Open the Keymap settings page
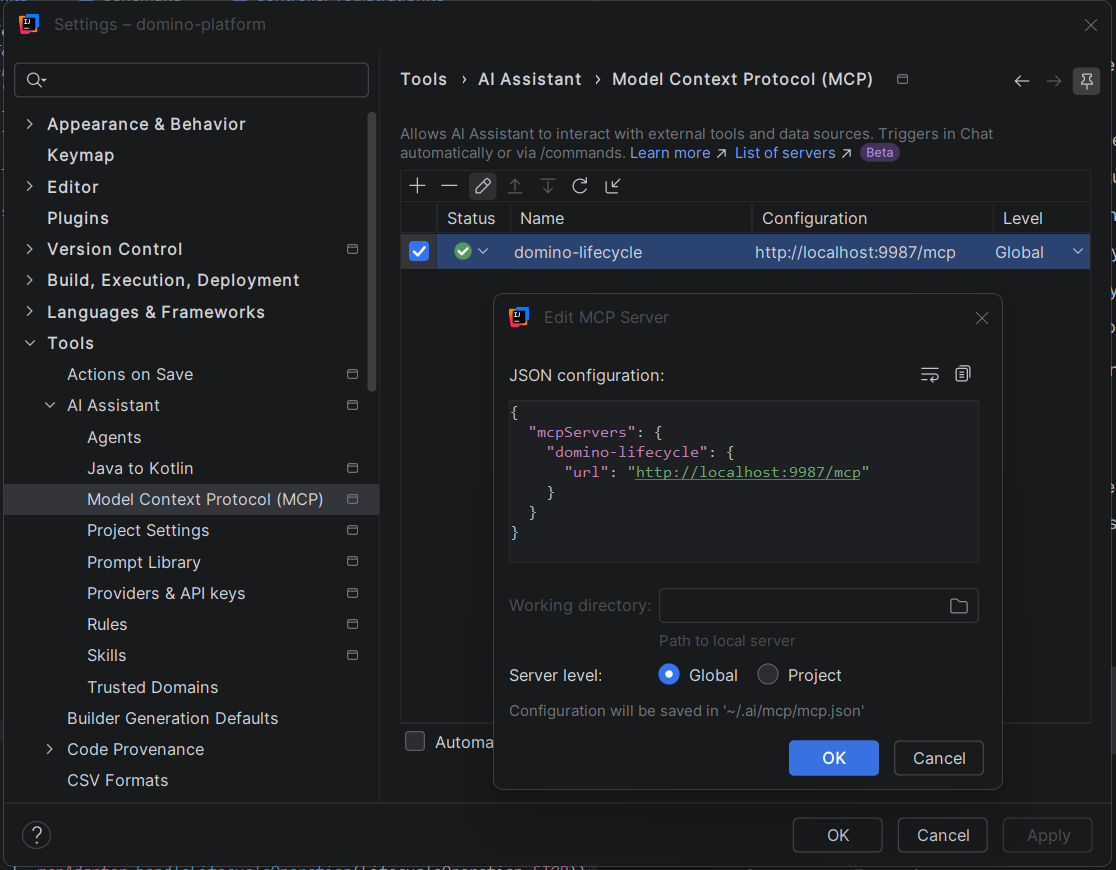 [80, 155]
